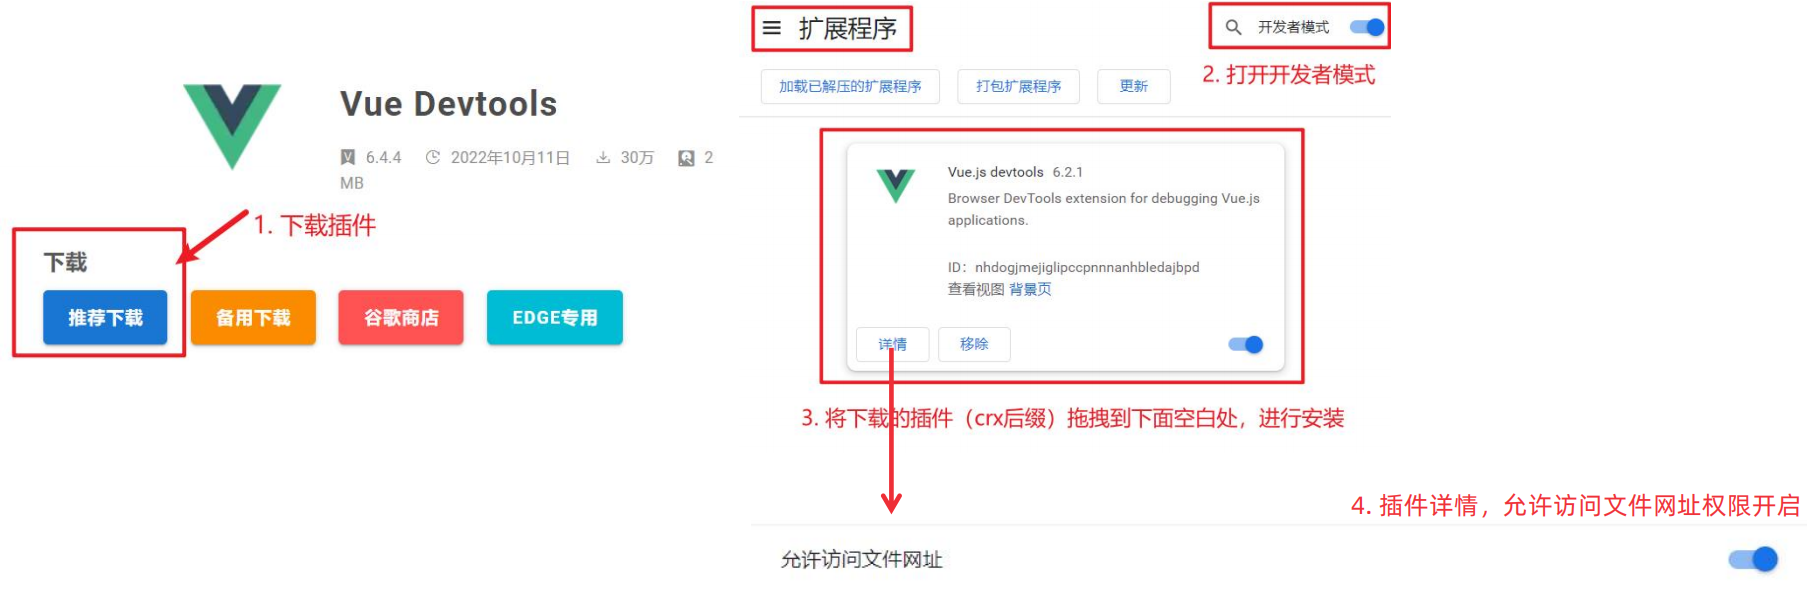Click the large Vue Devtools logo
1813x596 pixels.
pos(232,126)
